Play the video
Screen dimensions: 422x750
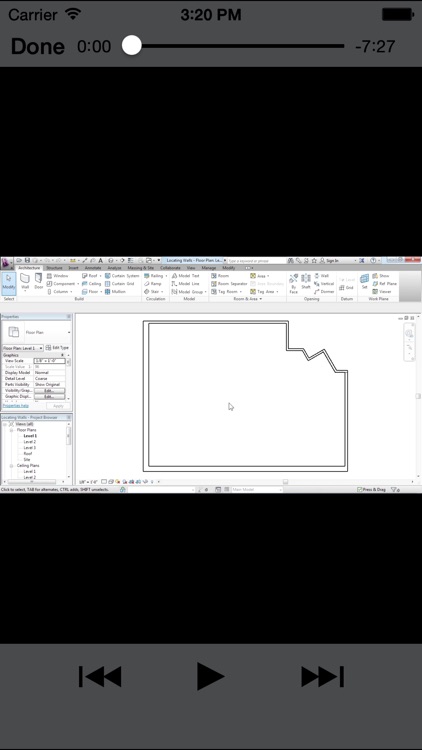pyautogui.click(x=211, y=676)
